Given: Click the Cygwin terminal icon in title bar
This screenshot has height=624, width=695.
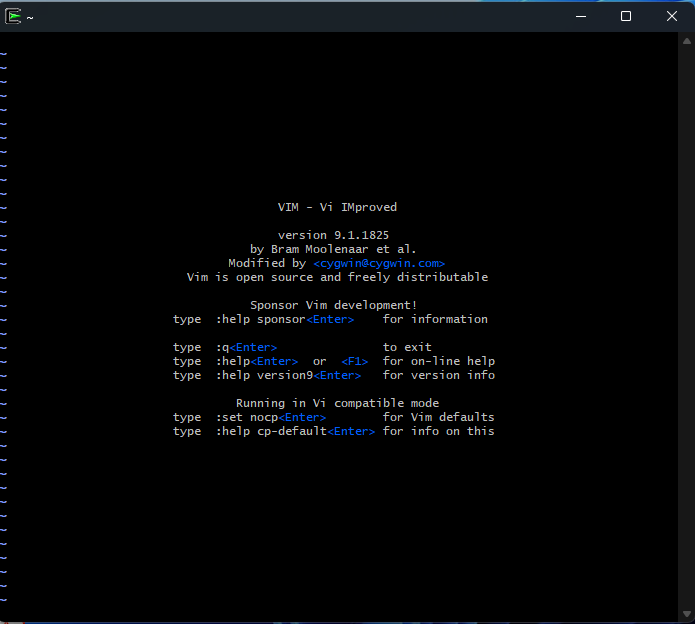Looking at the screenshot, I should [x=14, y=16].
